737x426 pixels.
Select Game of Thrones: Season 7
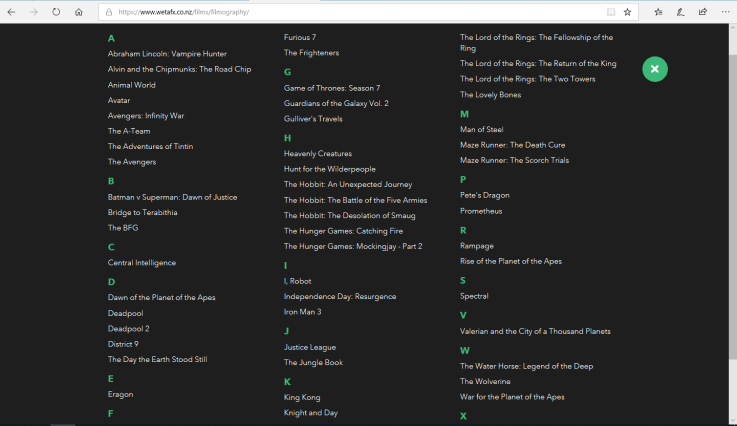pyautogui.click(x=331, y=88)
